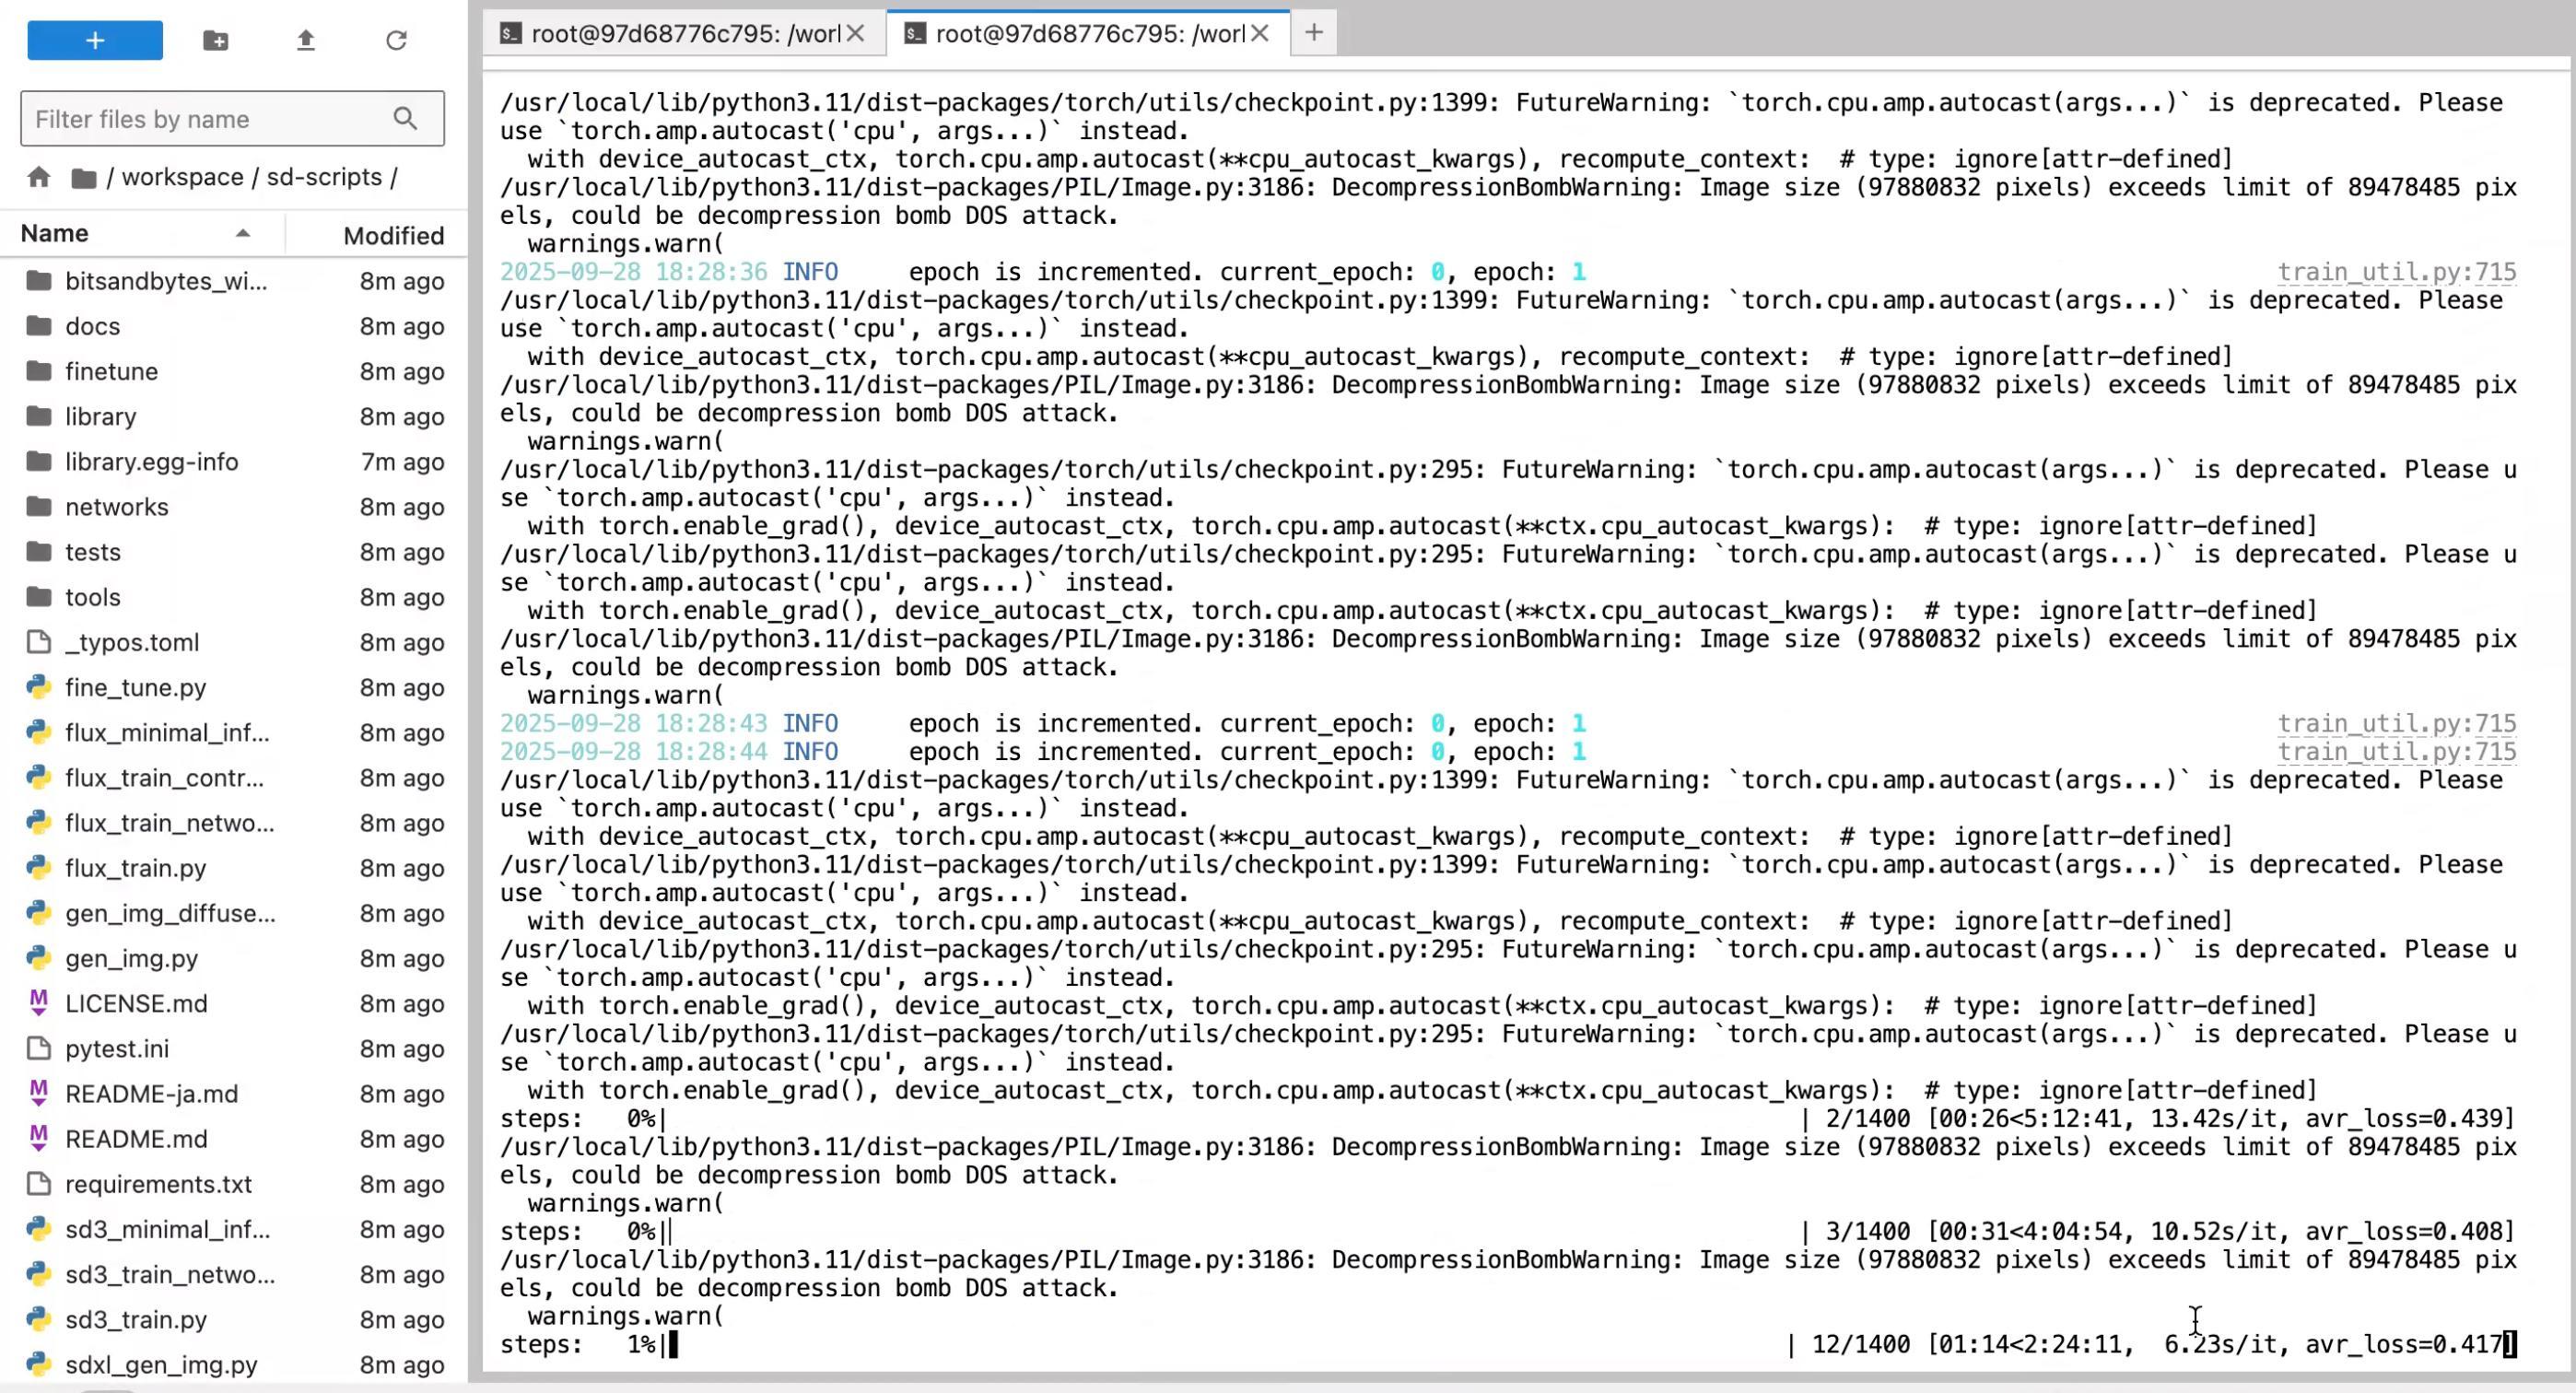
Task: Click the workspace breadcrumb link
Action: 182,177
